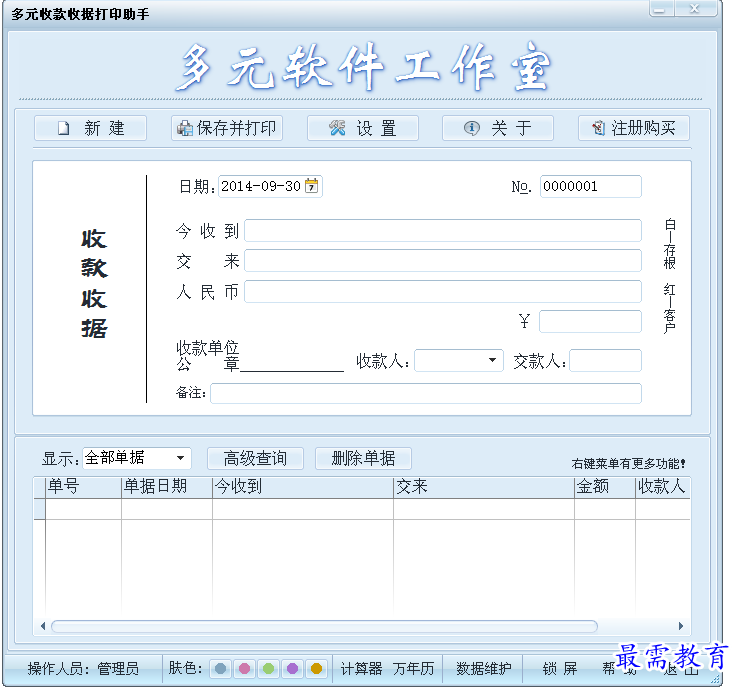Open the 设置 settings button
The image size is (737, 688).
(362, 128)
